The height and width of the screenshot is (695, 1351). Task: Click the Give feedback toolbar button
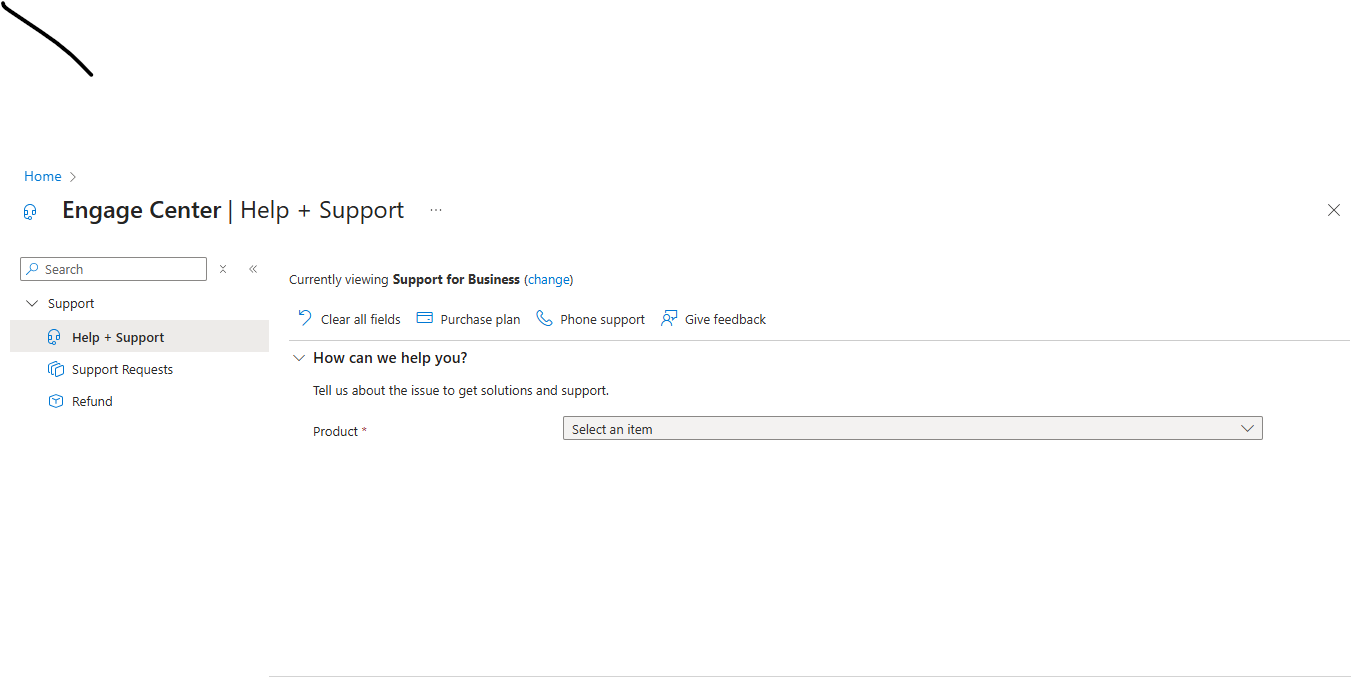point(713,319)
